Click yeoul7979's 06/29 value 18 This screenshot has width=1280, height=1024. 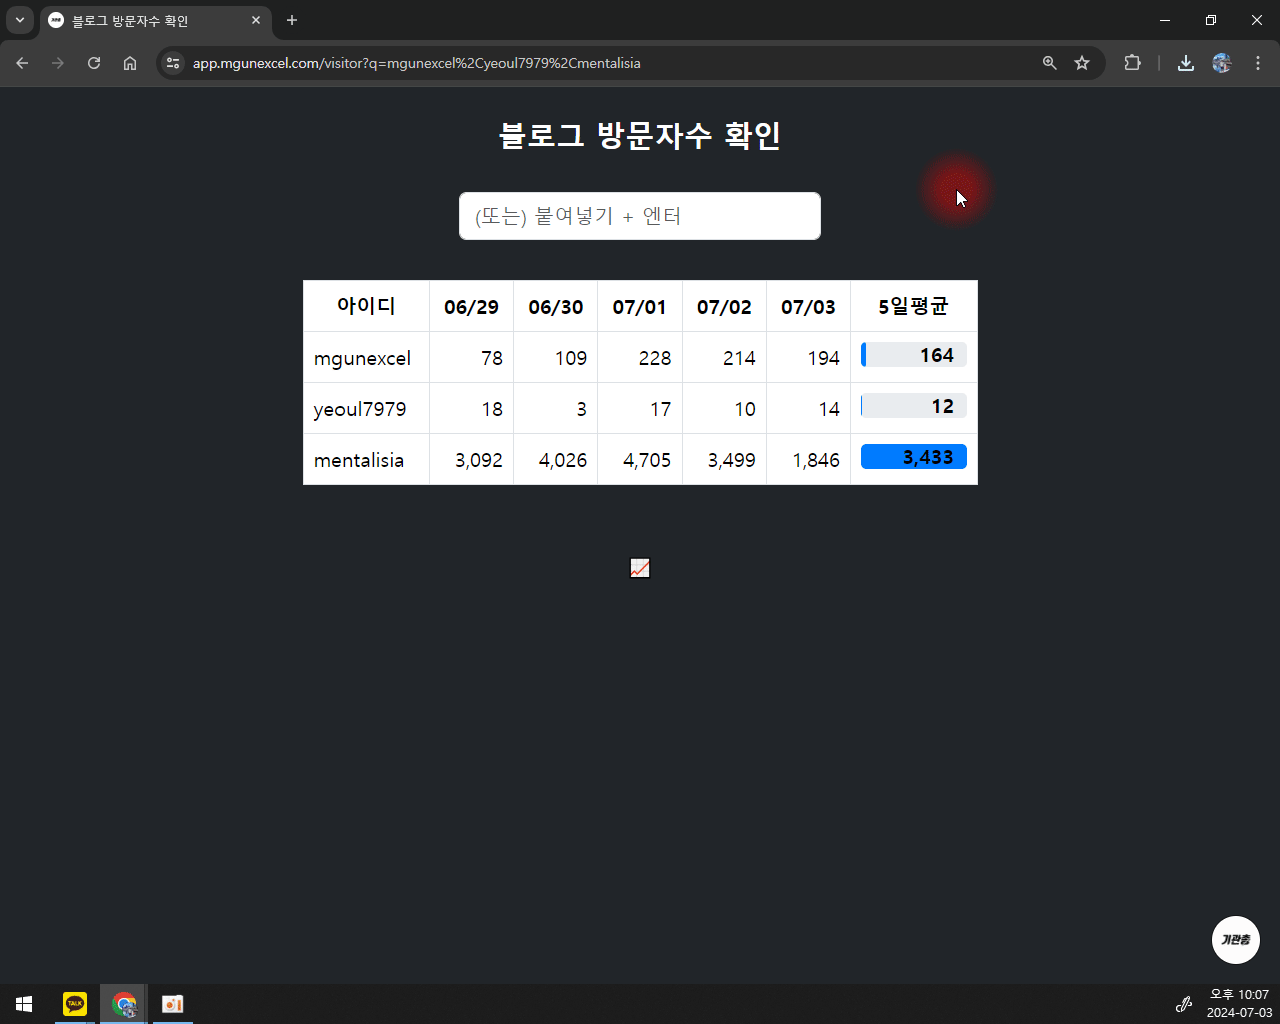pyautogui.click(x=492, y=409)
